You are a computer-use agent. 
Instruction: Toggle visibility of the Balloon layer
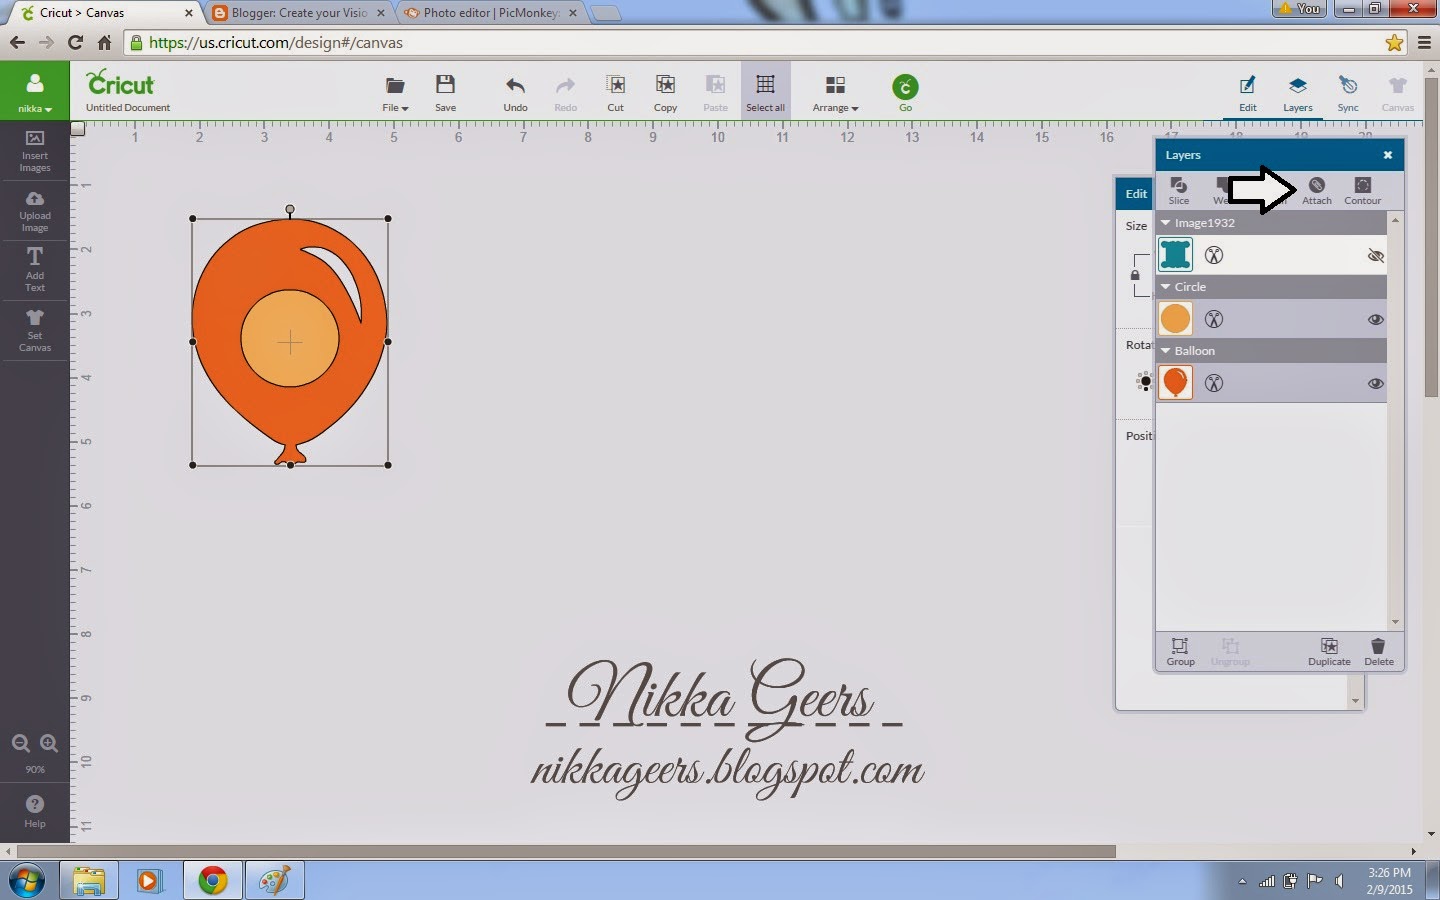[1375, 383]
